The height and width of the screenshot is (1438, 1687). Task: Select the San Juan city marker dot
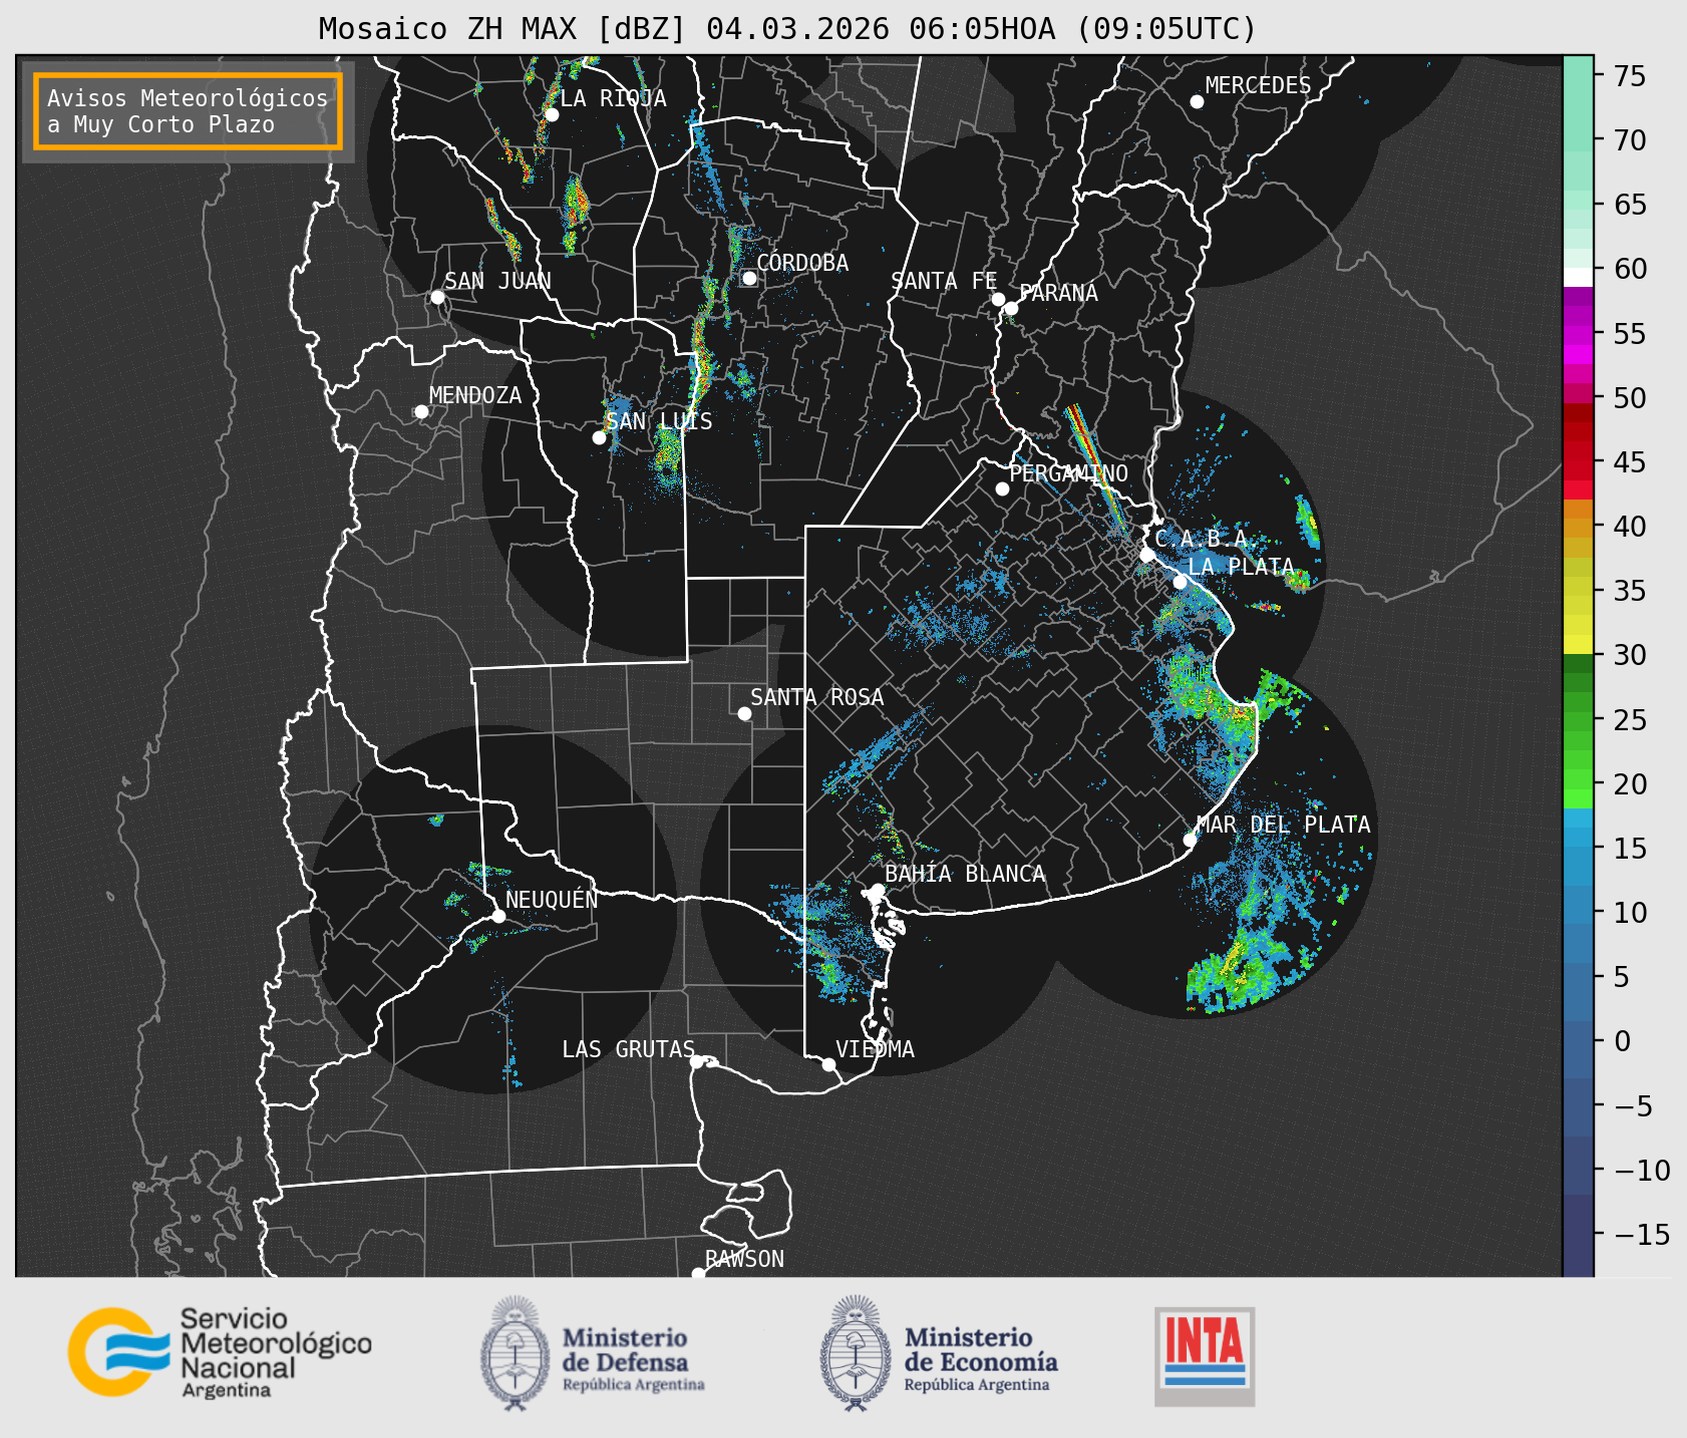pyautogui.click(x=437, y=297)
